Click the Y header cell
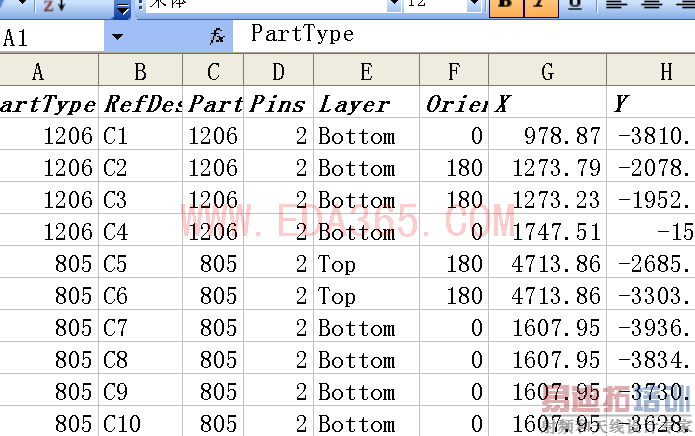695x436 pixels. [651, 102]
